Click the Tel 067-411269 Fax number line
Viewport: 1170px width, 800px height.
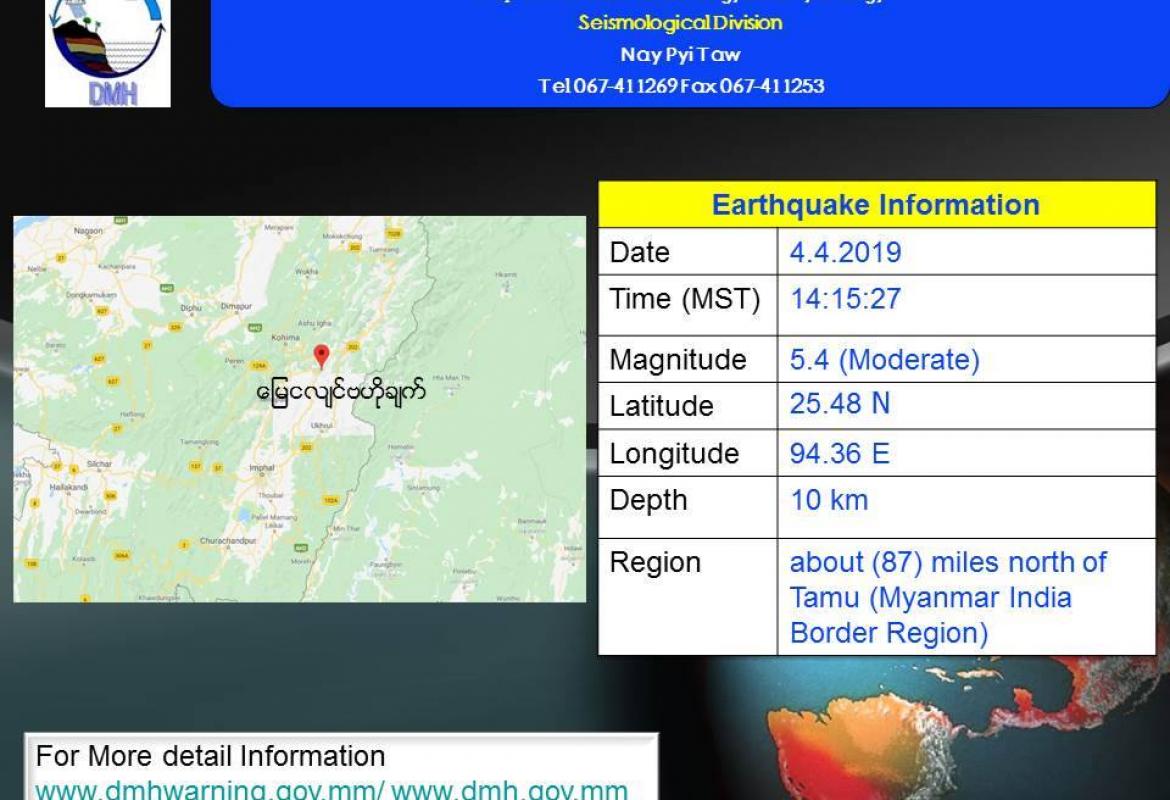pyautogui.click(x=681, y=86)
